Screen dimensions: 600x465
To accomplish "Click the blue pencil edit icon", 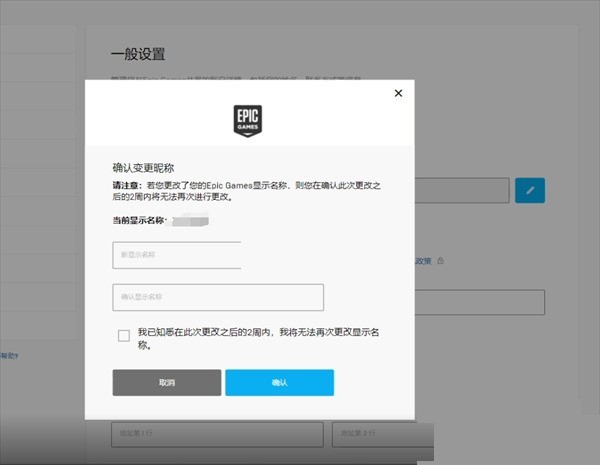I will pyautogui.click(x=529, y=189).
